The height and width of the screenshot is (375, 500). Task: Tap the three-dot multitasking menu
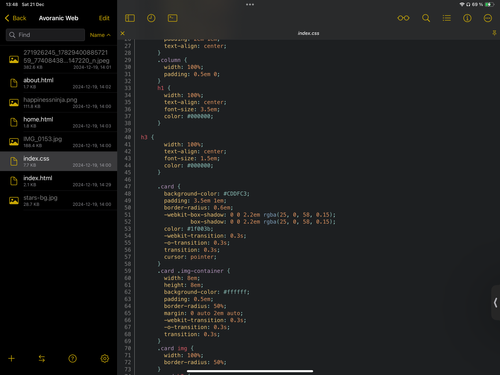(x=250, y=5)
